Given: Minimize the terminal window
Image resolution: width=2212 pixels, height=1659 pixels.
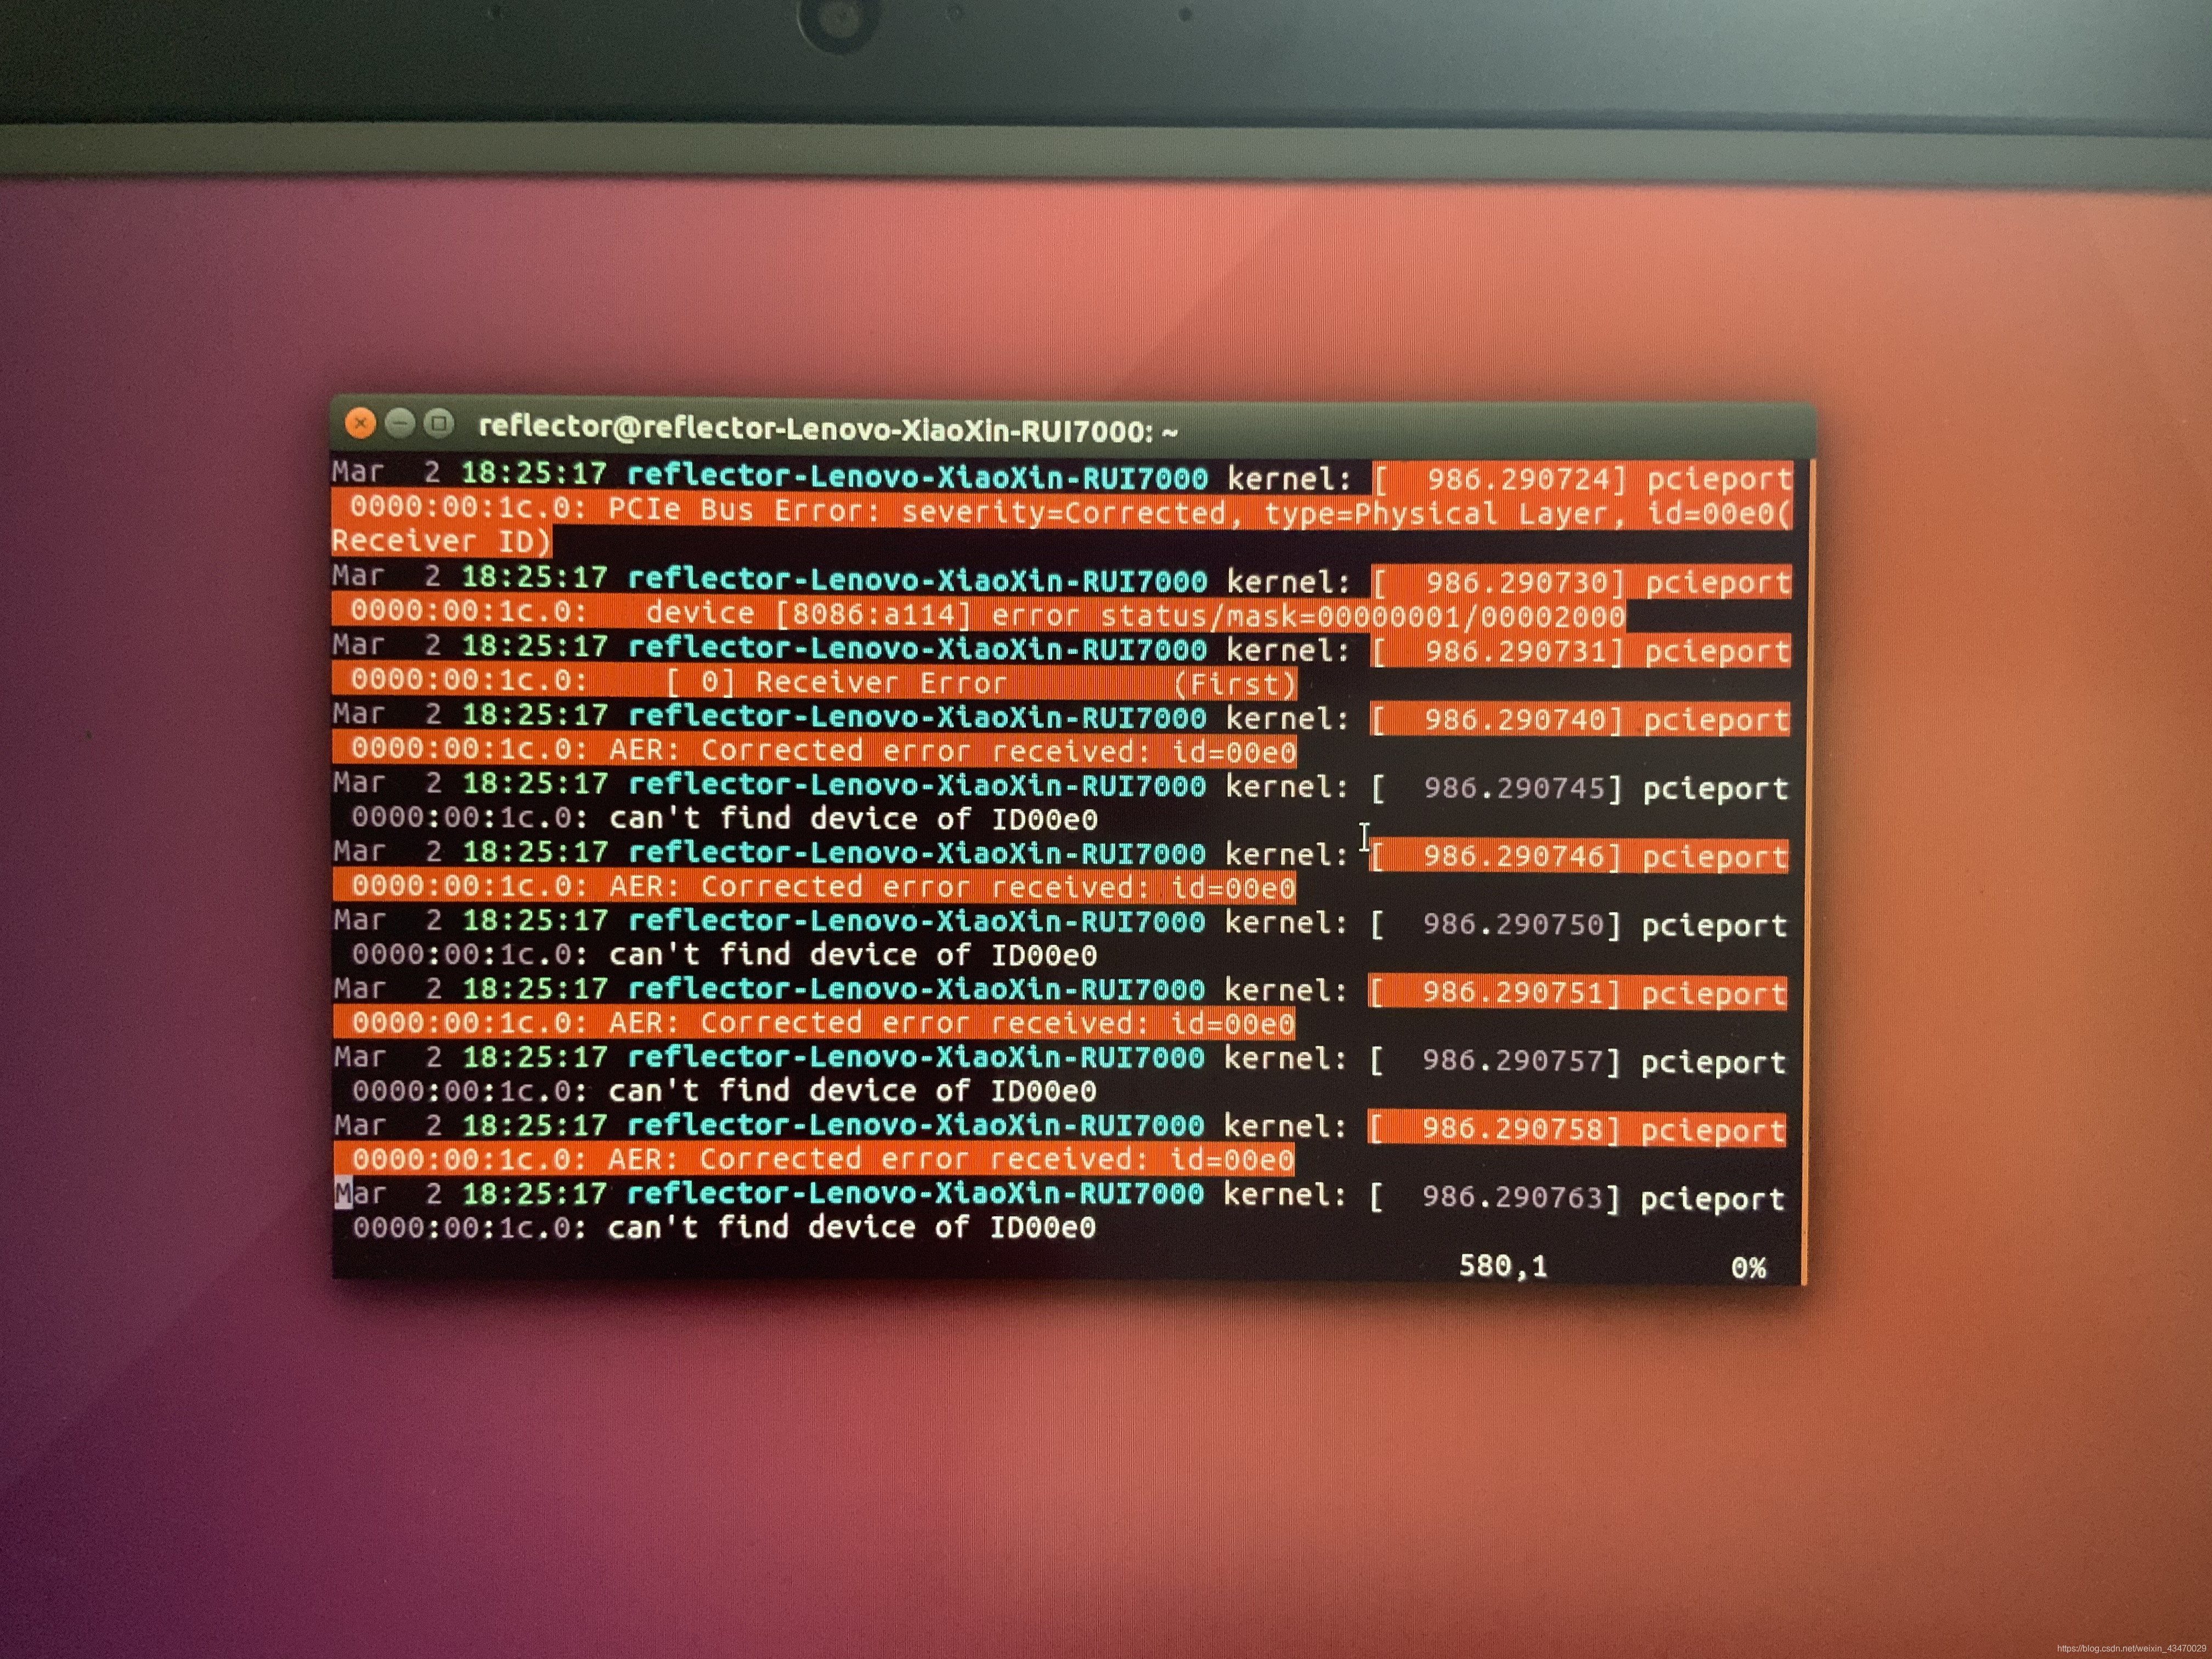Looking at the screenshot, I should 400,423.
